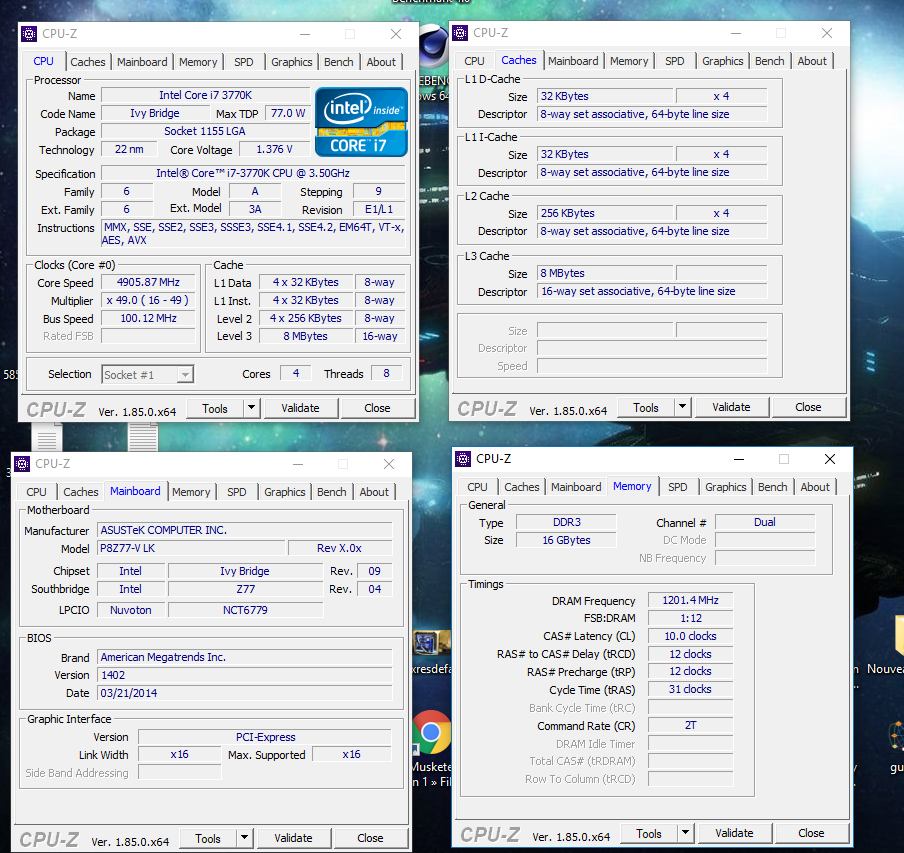This screenshot has height=853, width=904.
Task: Select the SPD tab in the CPU window
Action: coord(244,62)
